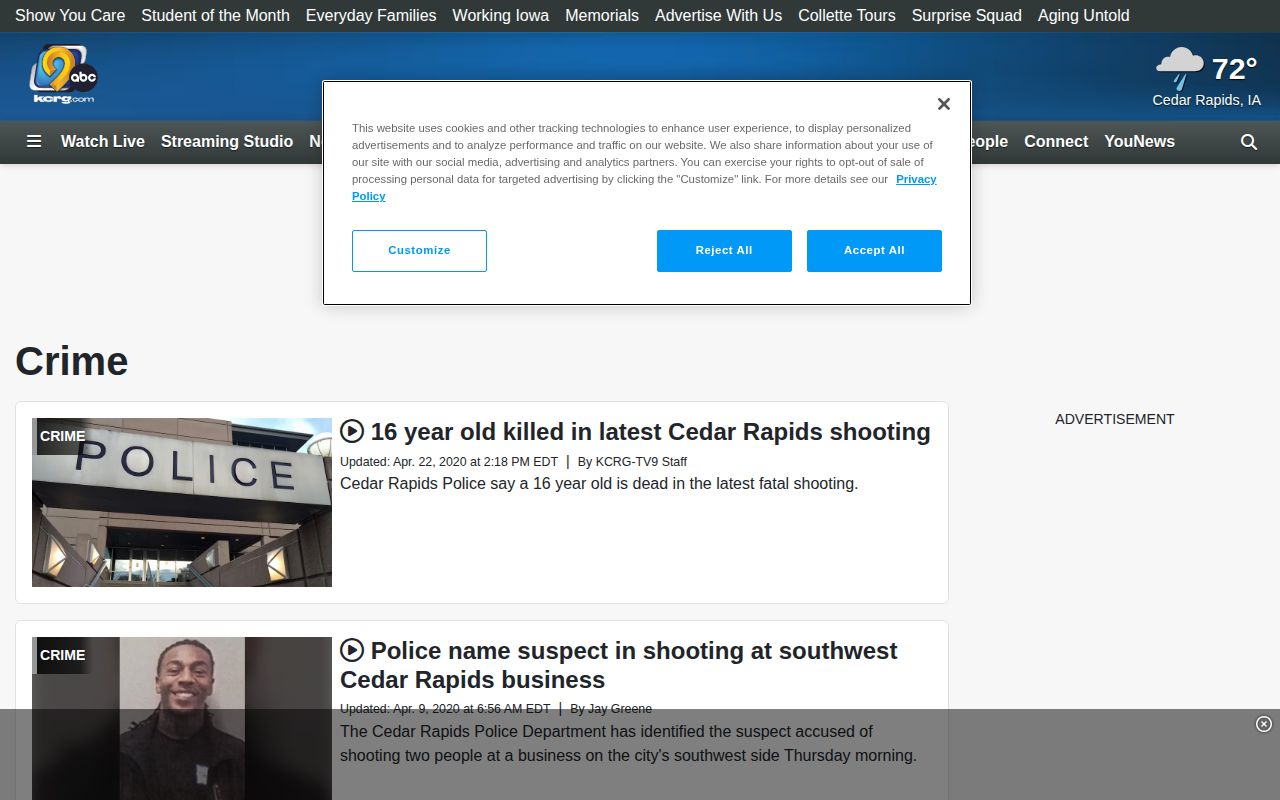The width and height of the screenshot is (1280, 800).
Task: Open Police name suspect shooting headline
Action: tap(619, 665)
